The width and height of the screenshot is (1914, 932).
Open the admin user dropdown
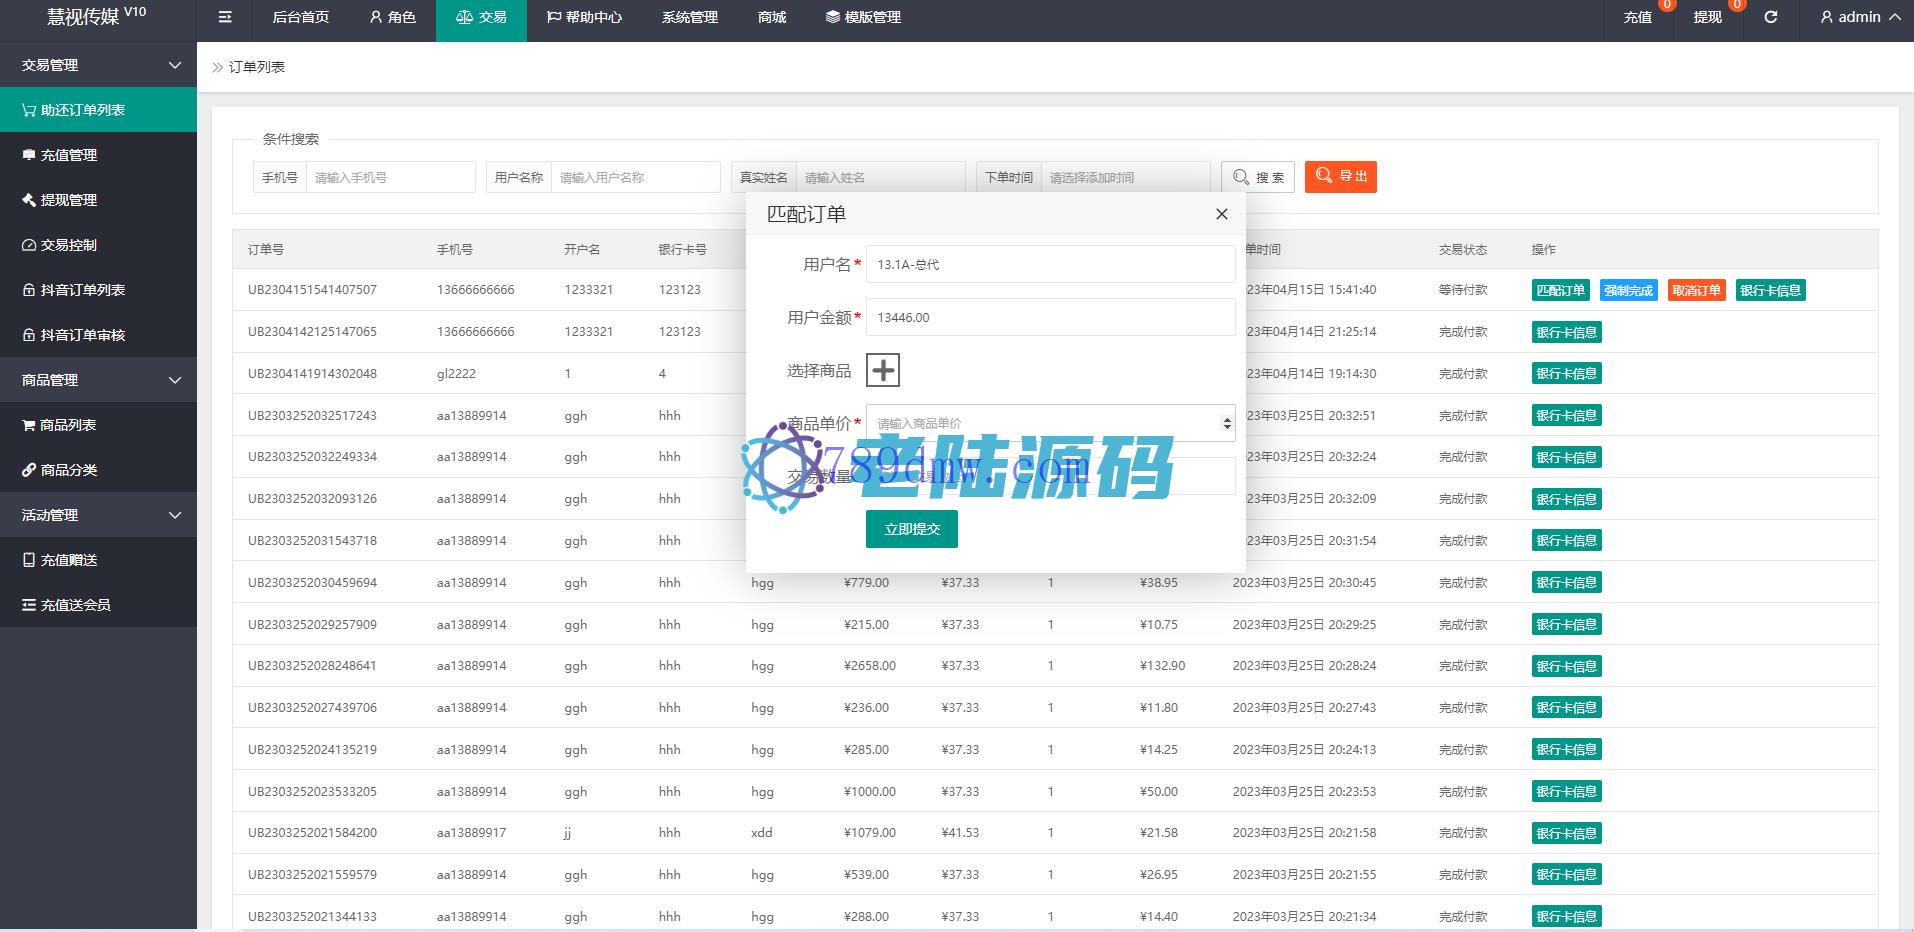1859,17
